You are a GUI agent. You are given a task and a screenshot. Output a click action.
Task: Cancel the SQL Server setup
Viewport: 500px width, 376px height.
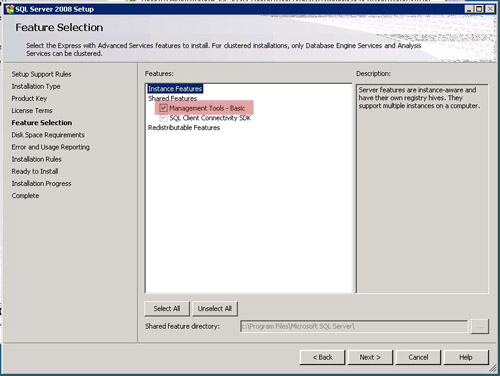click(418, 357)
